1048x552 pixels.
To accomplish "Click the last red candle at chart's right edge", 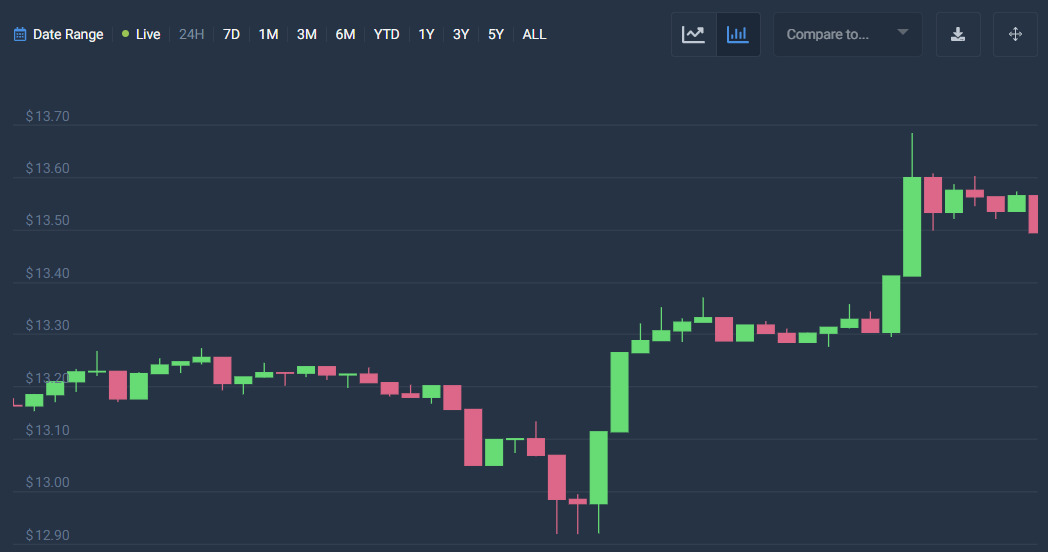I will click(1033, 214).
